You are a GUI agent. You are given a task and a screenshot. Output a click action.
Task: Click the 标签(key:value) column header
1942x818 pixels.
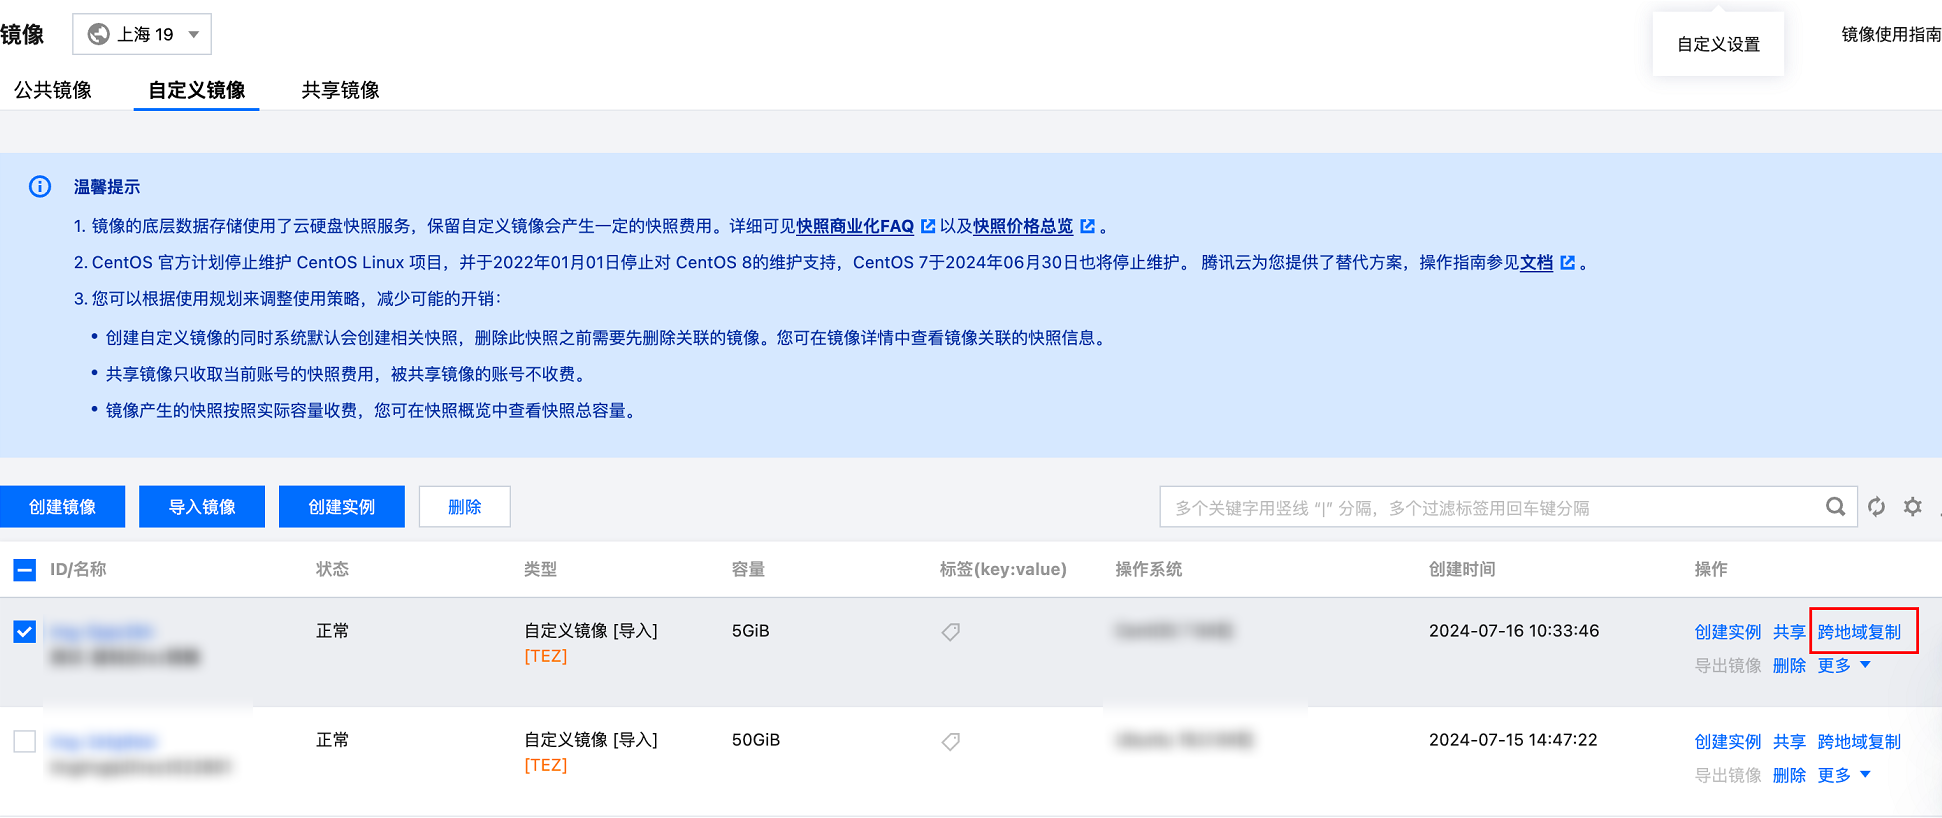click(x=1003, y=570)
